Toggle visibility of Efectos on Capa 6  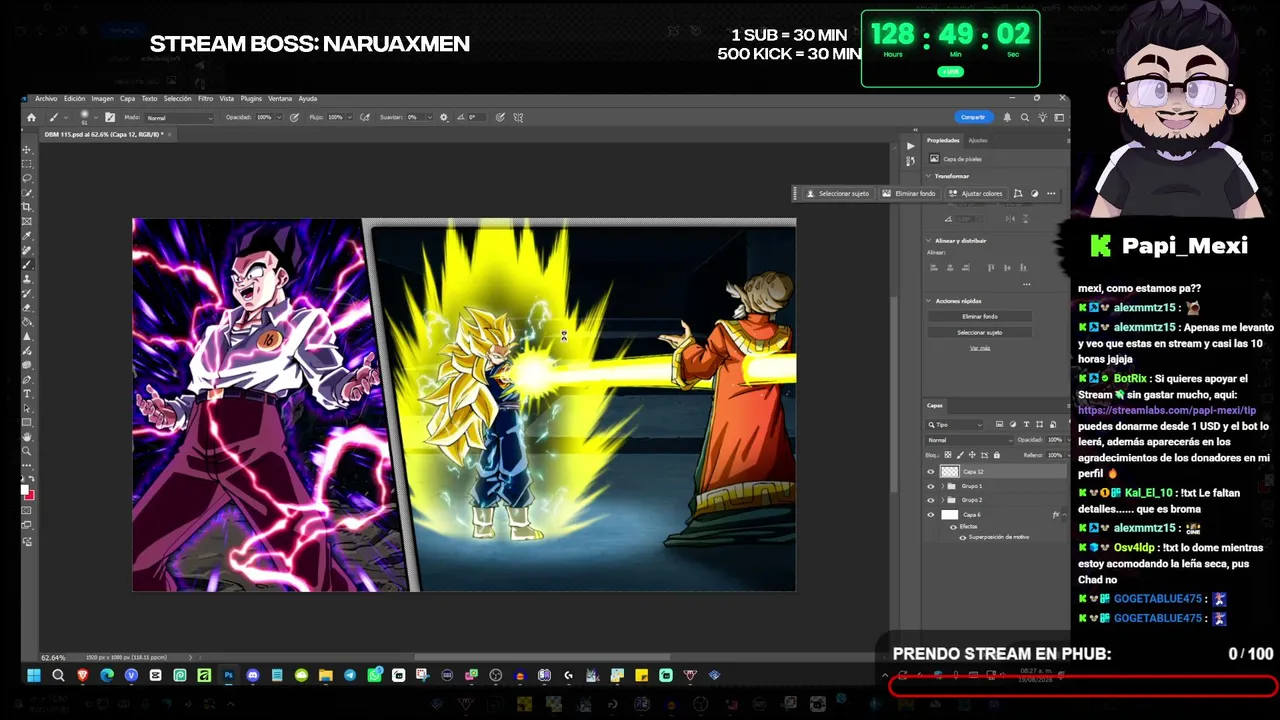point(952,527)
